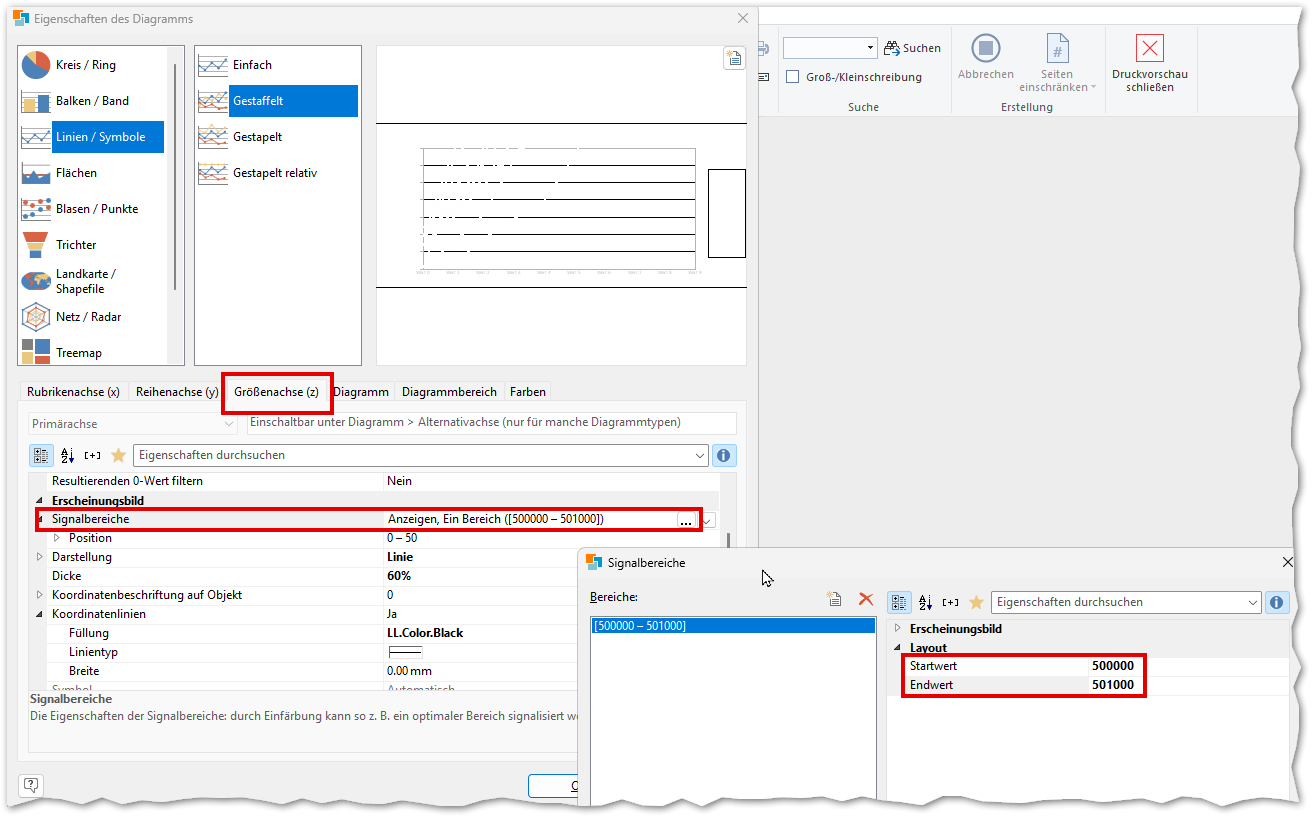Expand Erscheinungsbild in Signalbereiche dialog
Screen dimensions: 1313x818
coord(897,629)
